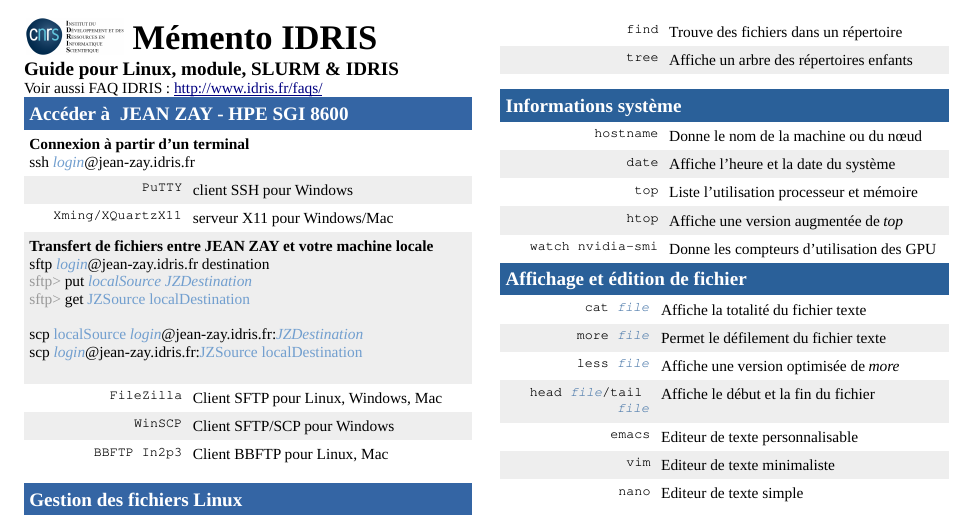Click the hostname command
Screen dimensions: 965x515
coord(625,134)
